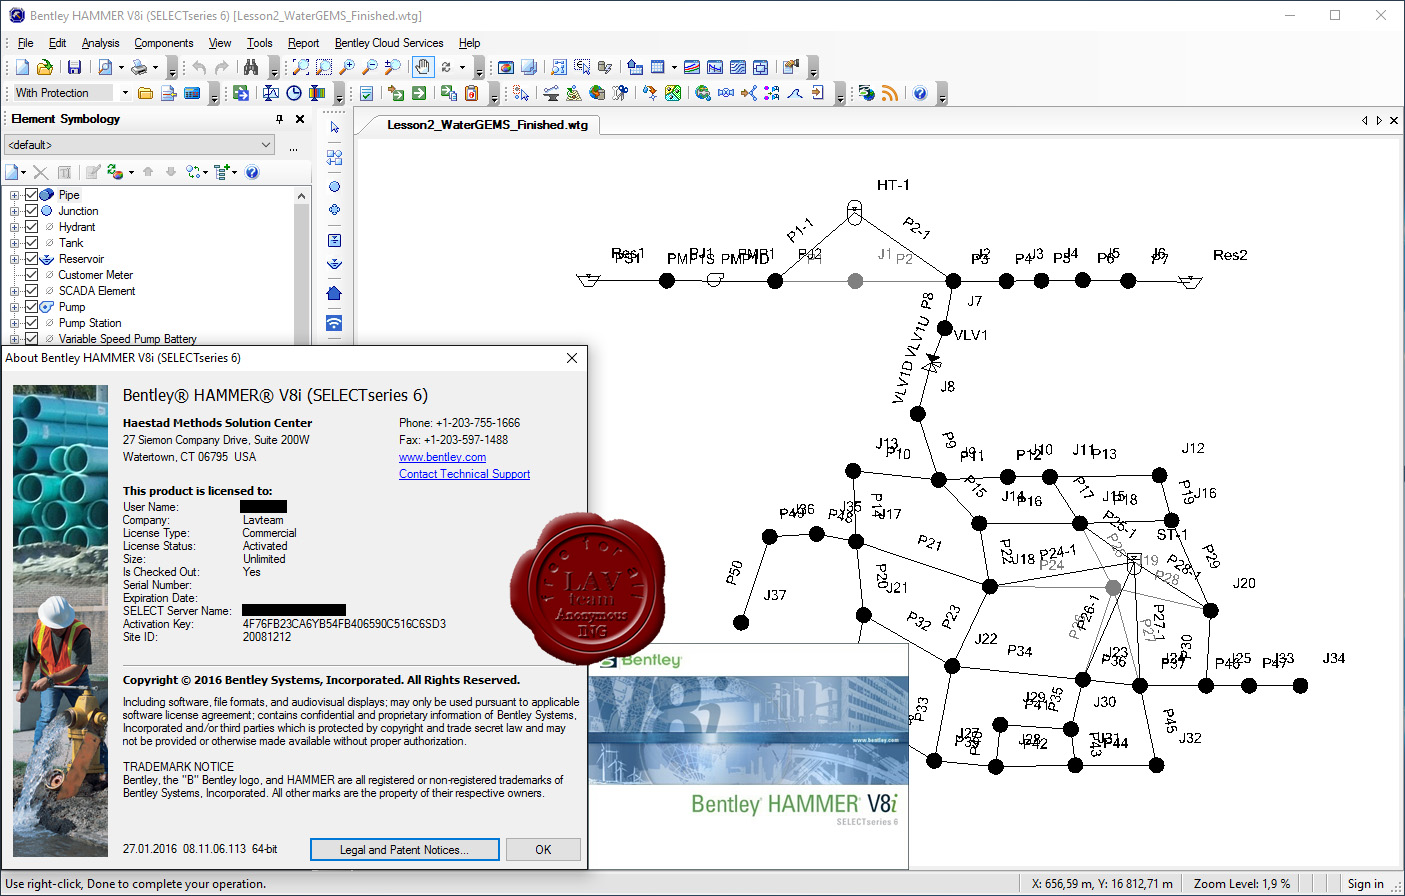Expand the Pipe tree node

(x=14, y=195)
